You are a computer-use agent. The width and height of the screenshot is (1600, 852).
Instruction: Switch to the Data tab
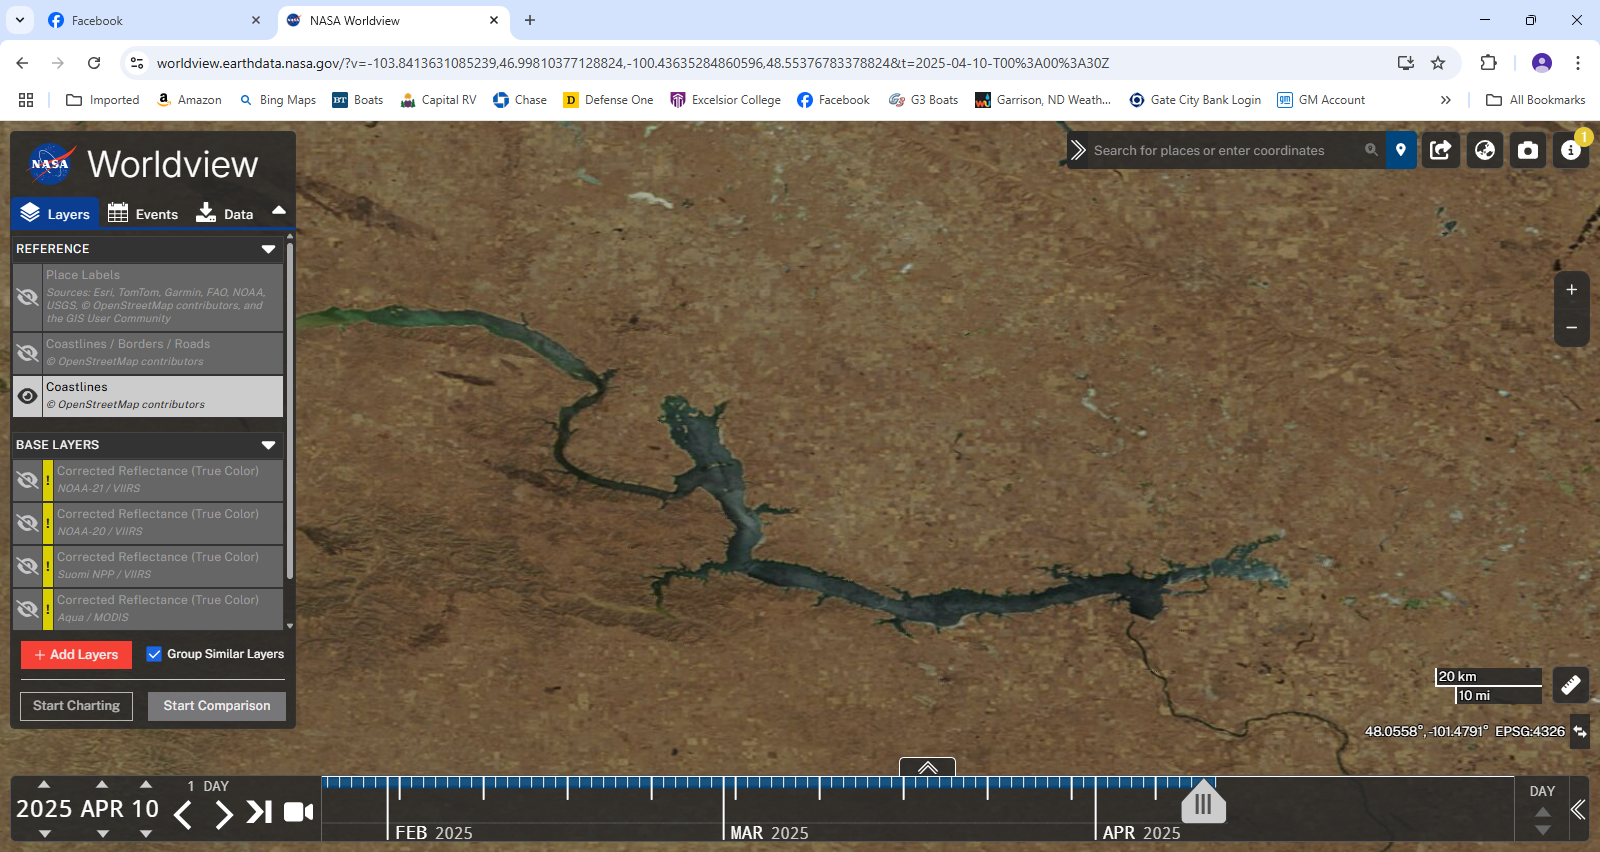[225, 214]
